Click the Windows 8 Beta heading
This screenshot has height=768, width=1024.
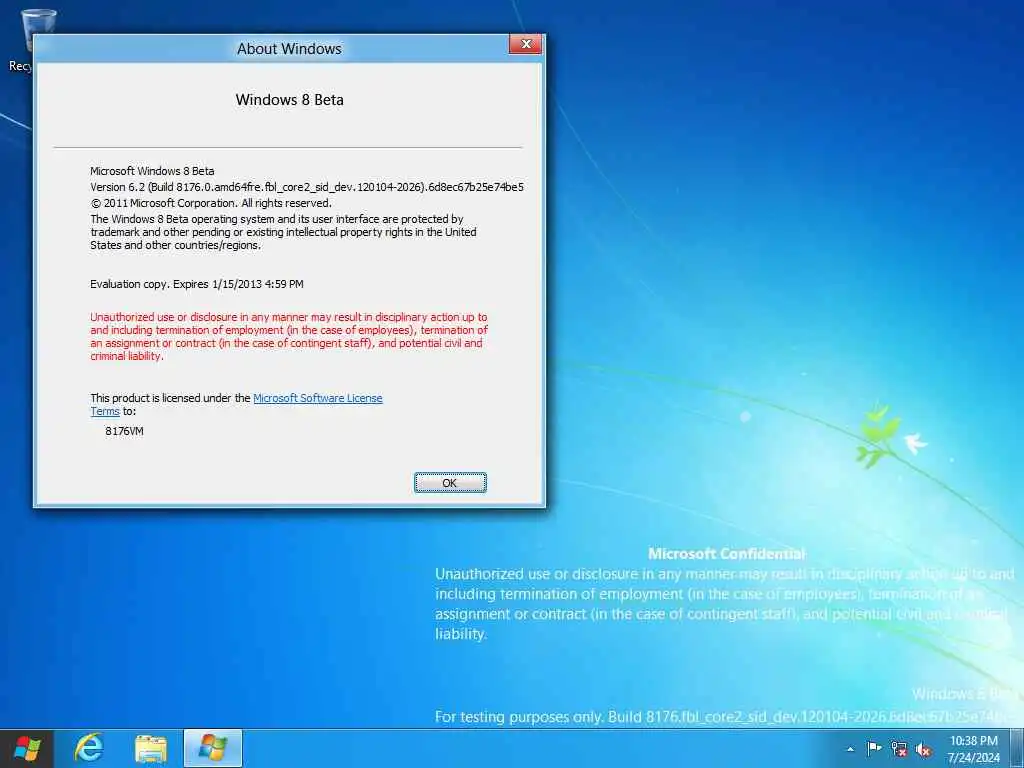[x=289, y=100]
